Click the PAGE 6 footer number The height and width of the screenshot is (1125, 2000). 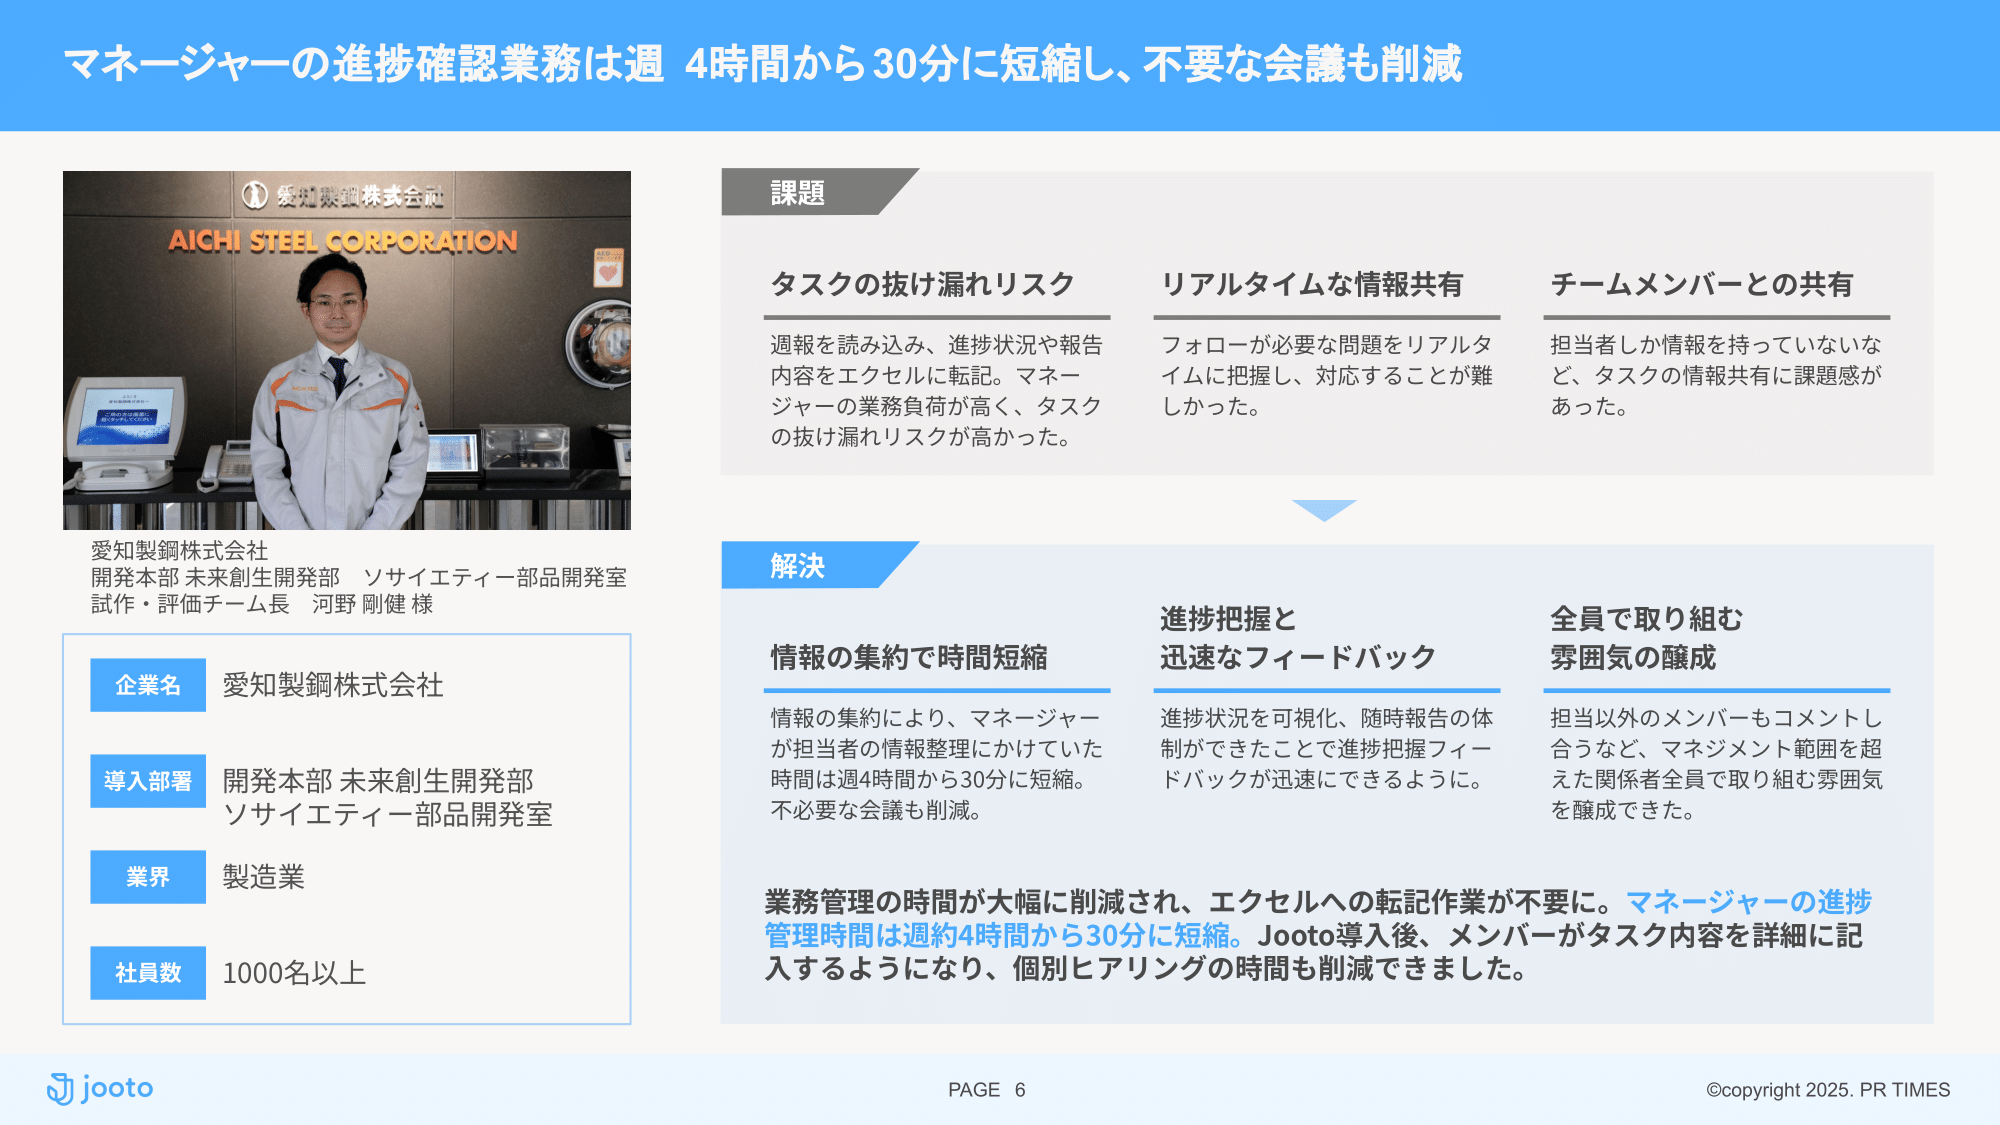coord(987,1090)
